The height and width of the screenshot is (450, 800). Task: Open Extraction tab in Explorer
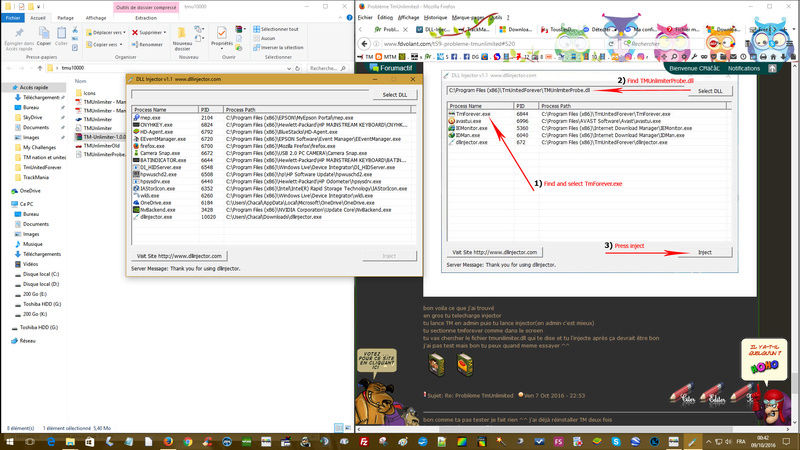146,17
